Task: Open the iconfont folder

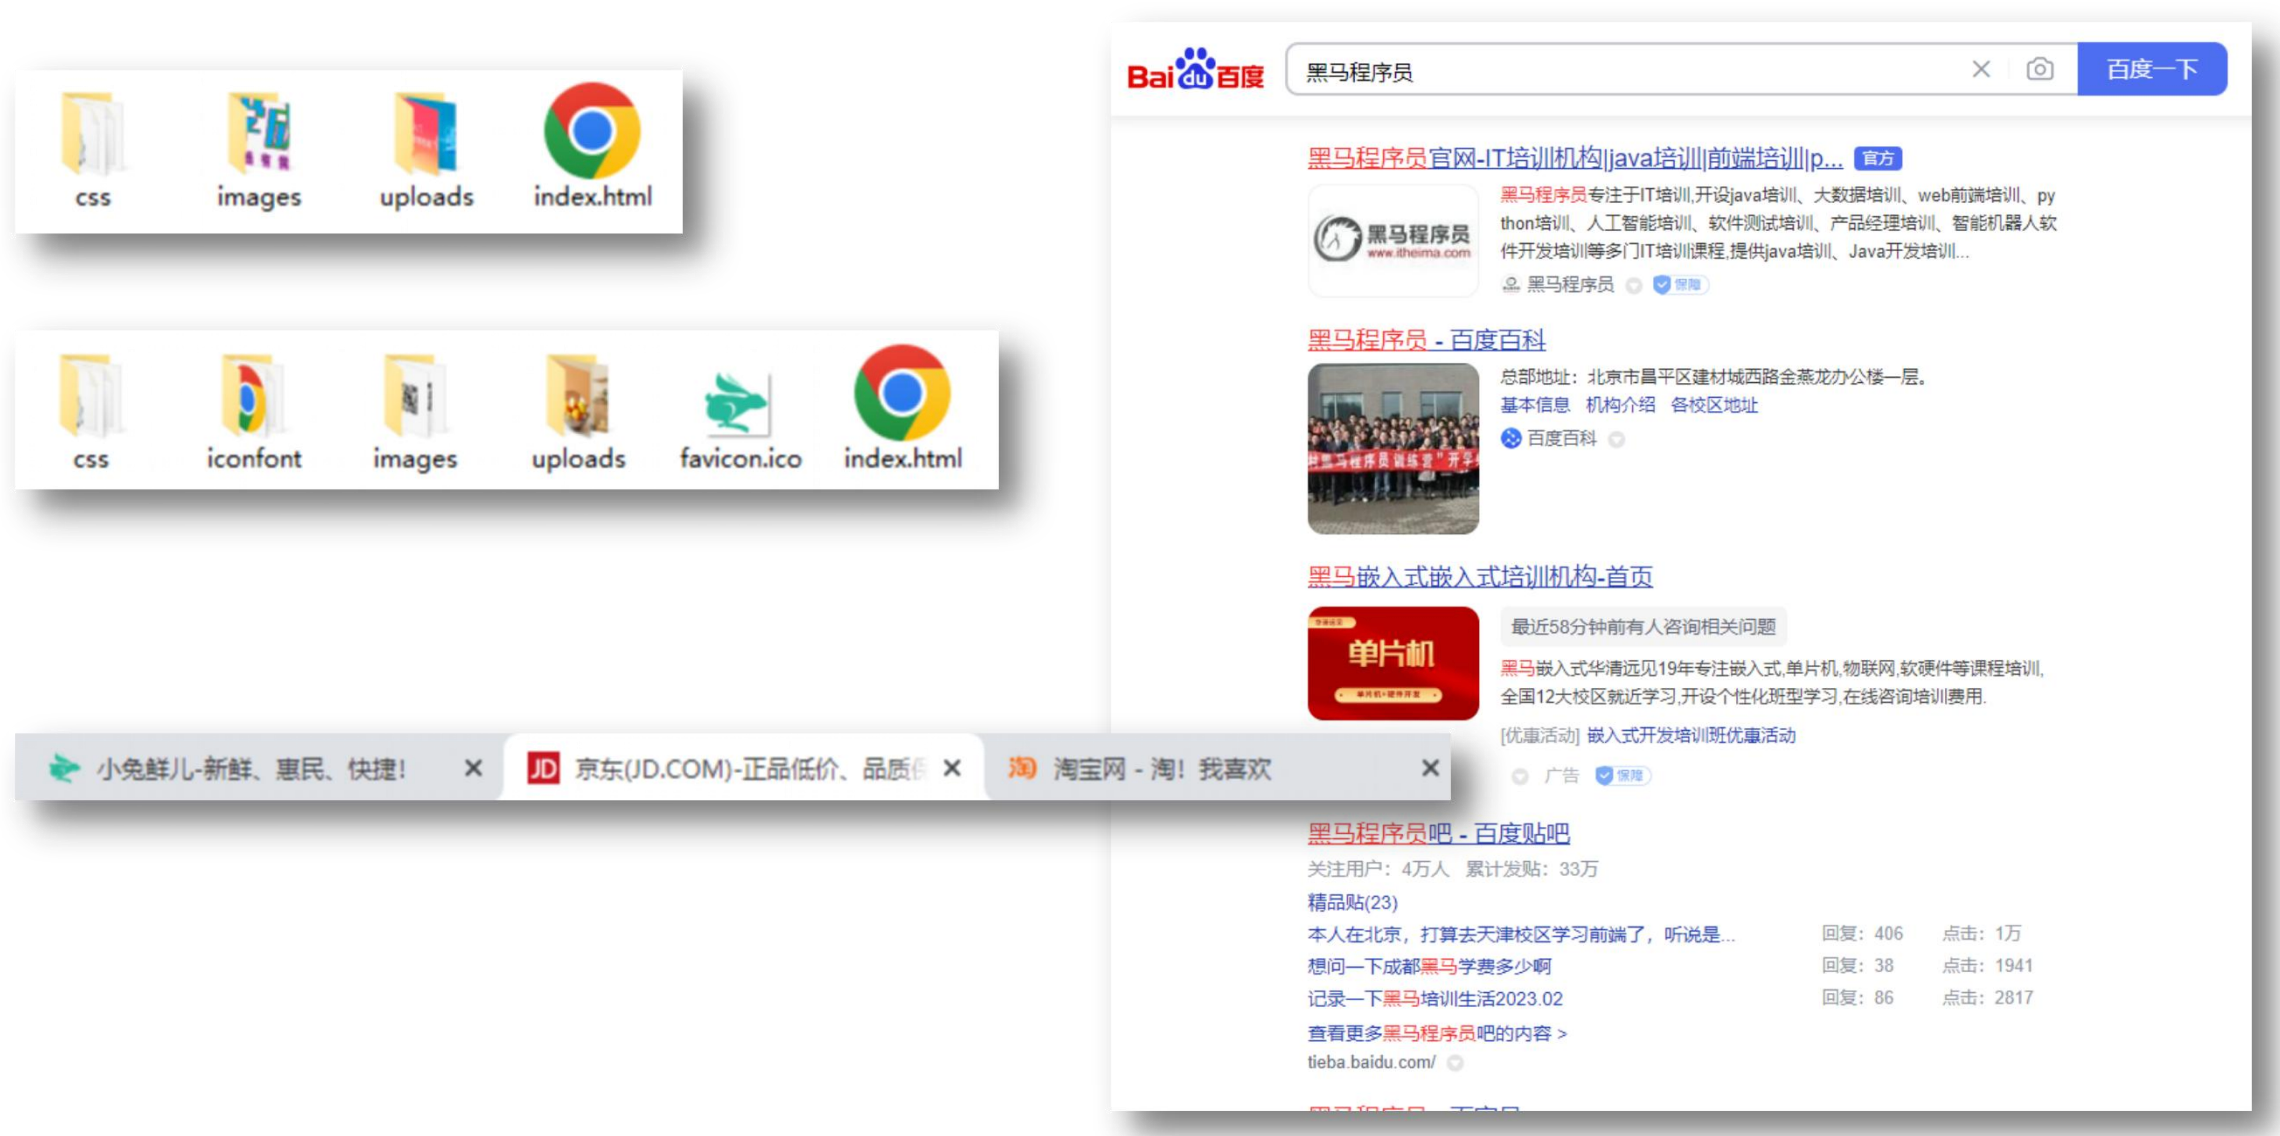Action: 253,402
